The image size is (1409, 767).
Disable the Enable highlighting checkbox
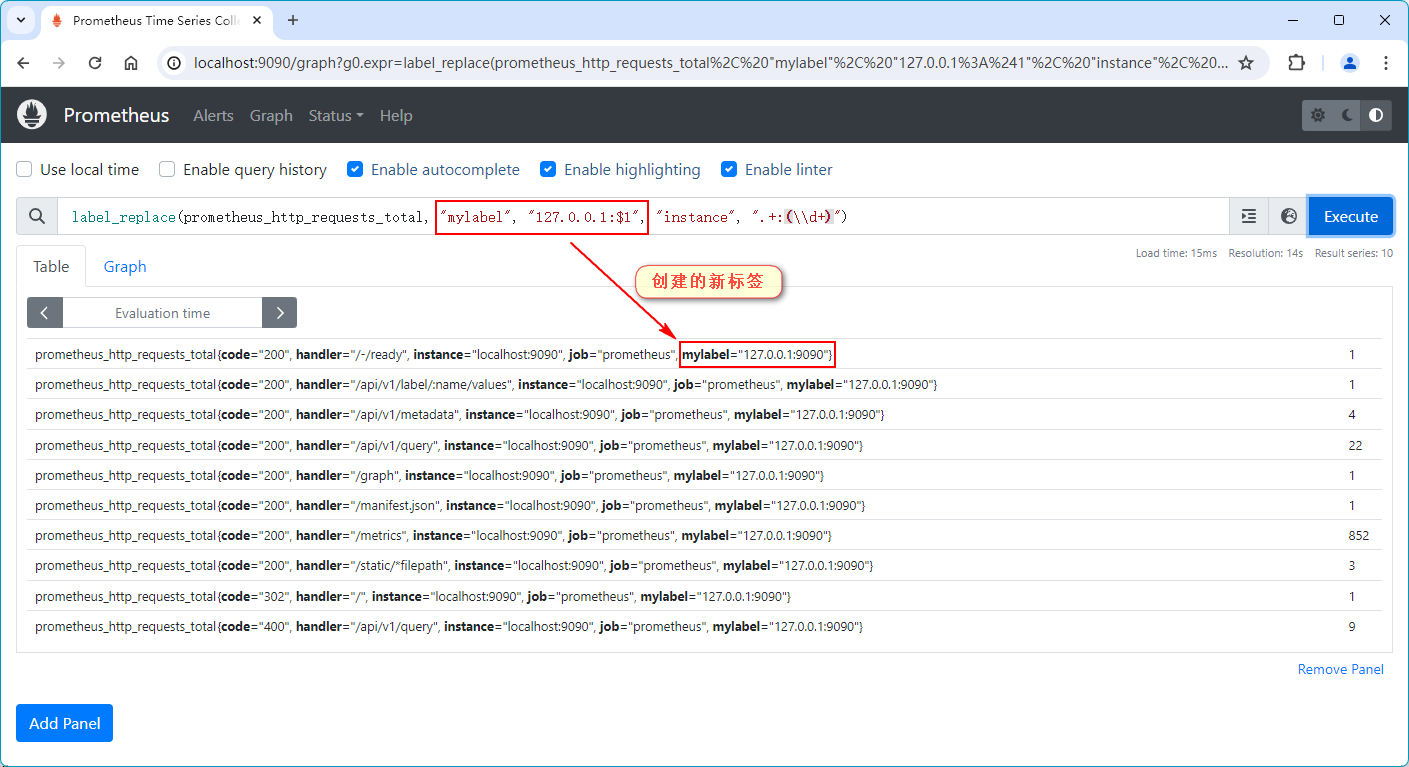tap(548, 169)
